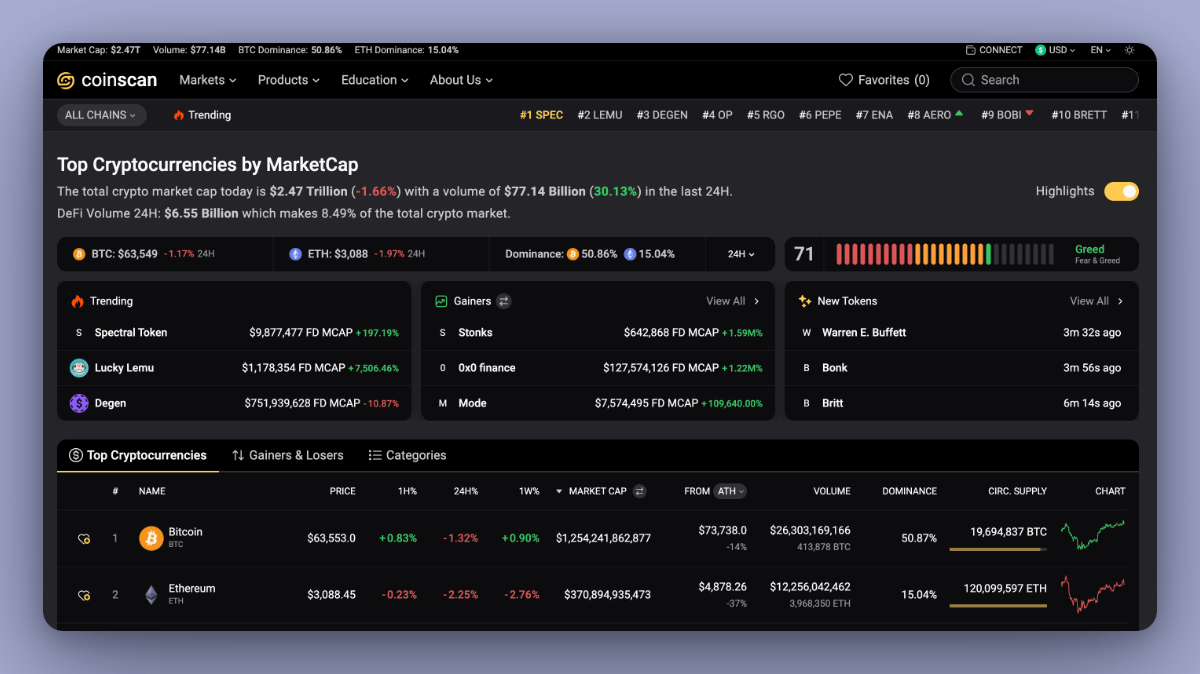Click the Ethereum coin logo

coord(151,595)
